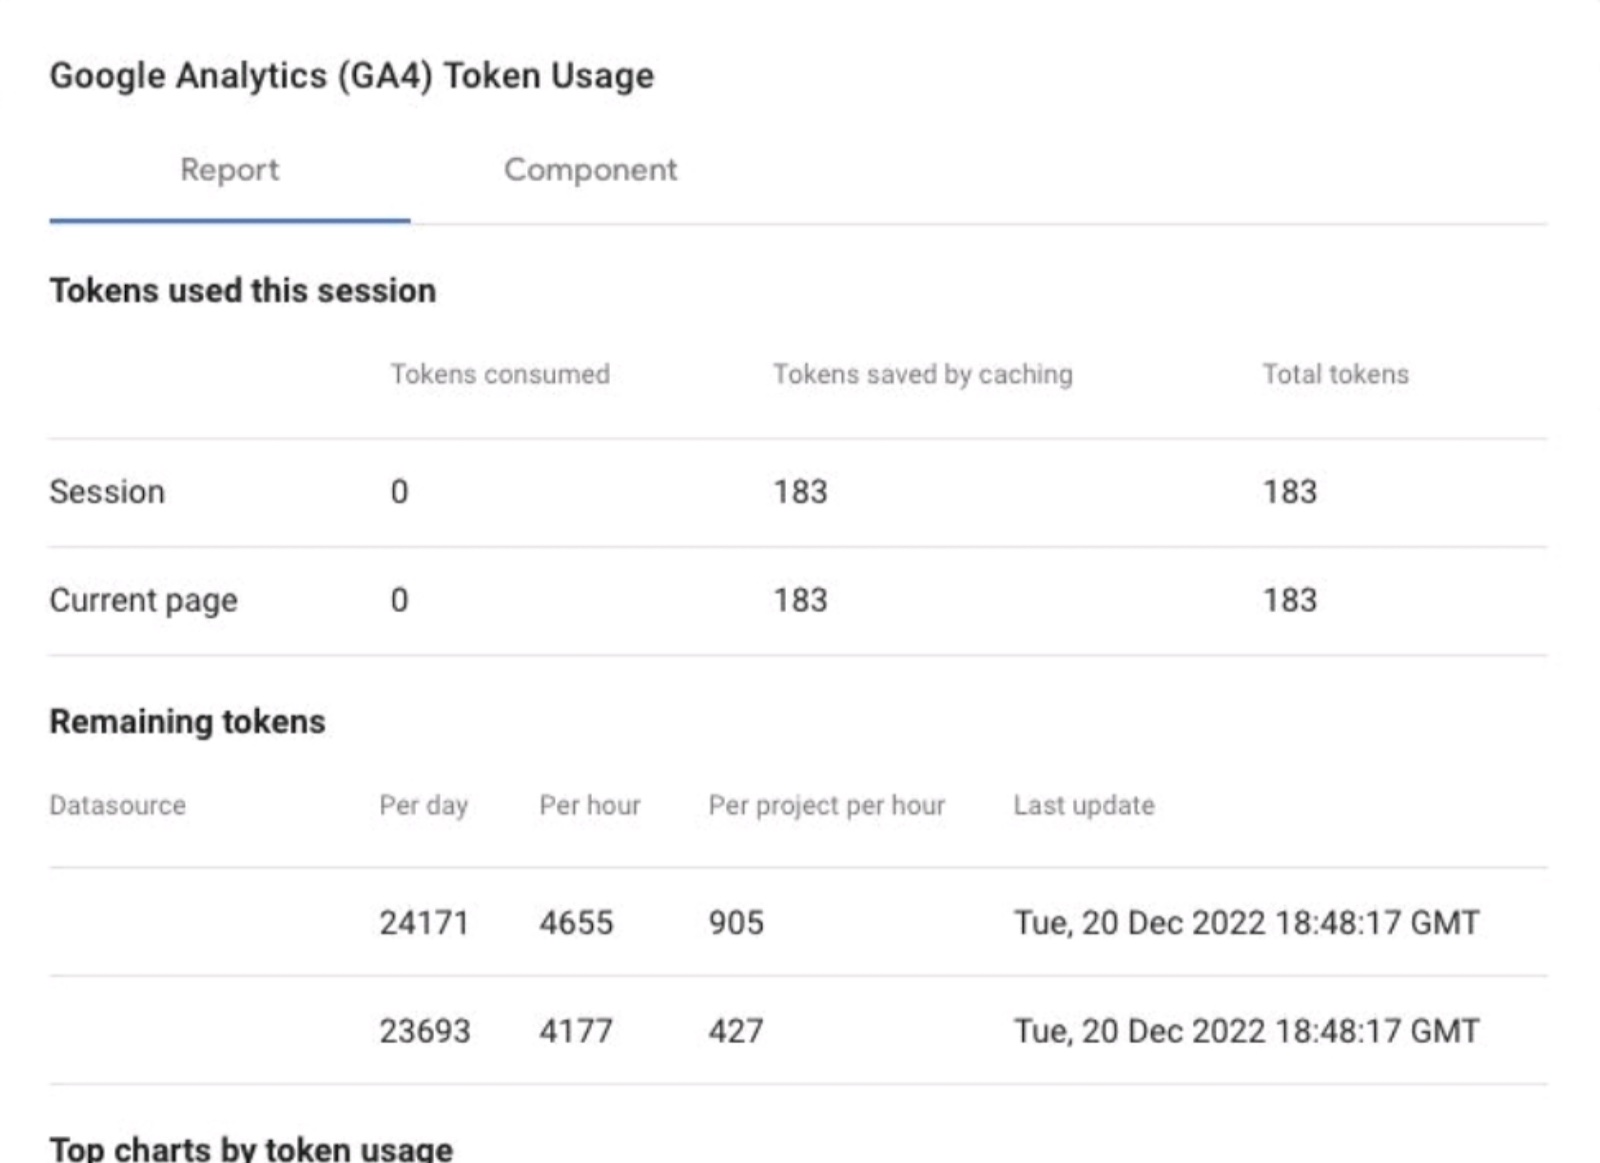Screen dimensions: 1600x1163
Task: Open the Component tab
Action: pos(590,170)
